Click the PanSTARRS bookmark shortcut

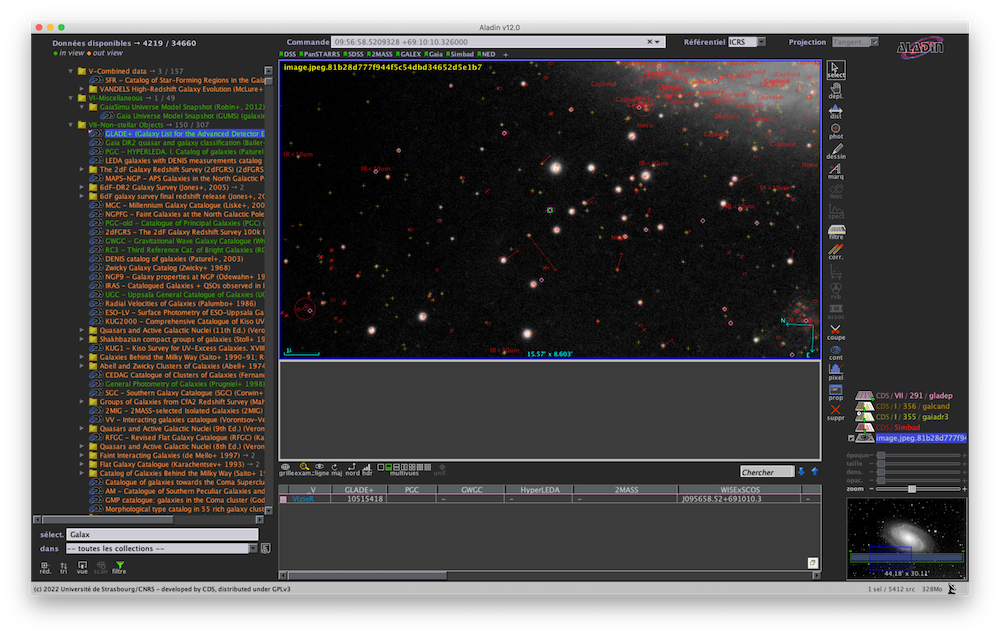tap(321, 54)
